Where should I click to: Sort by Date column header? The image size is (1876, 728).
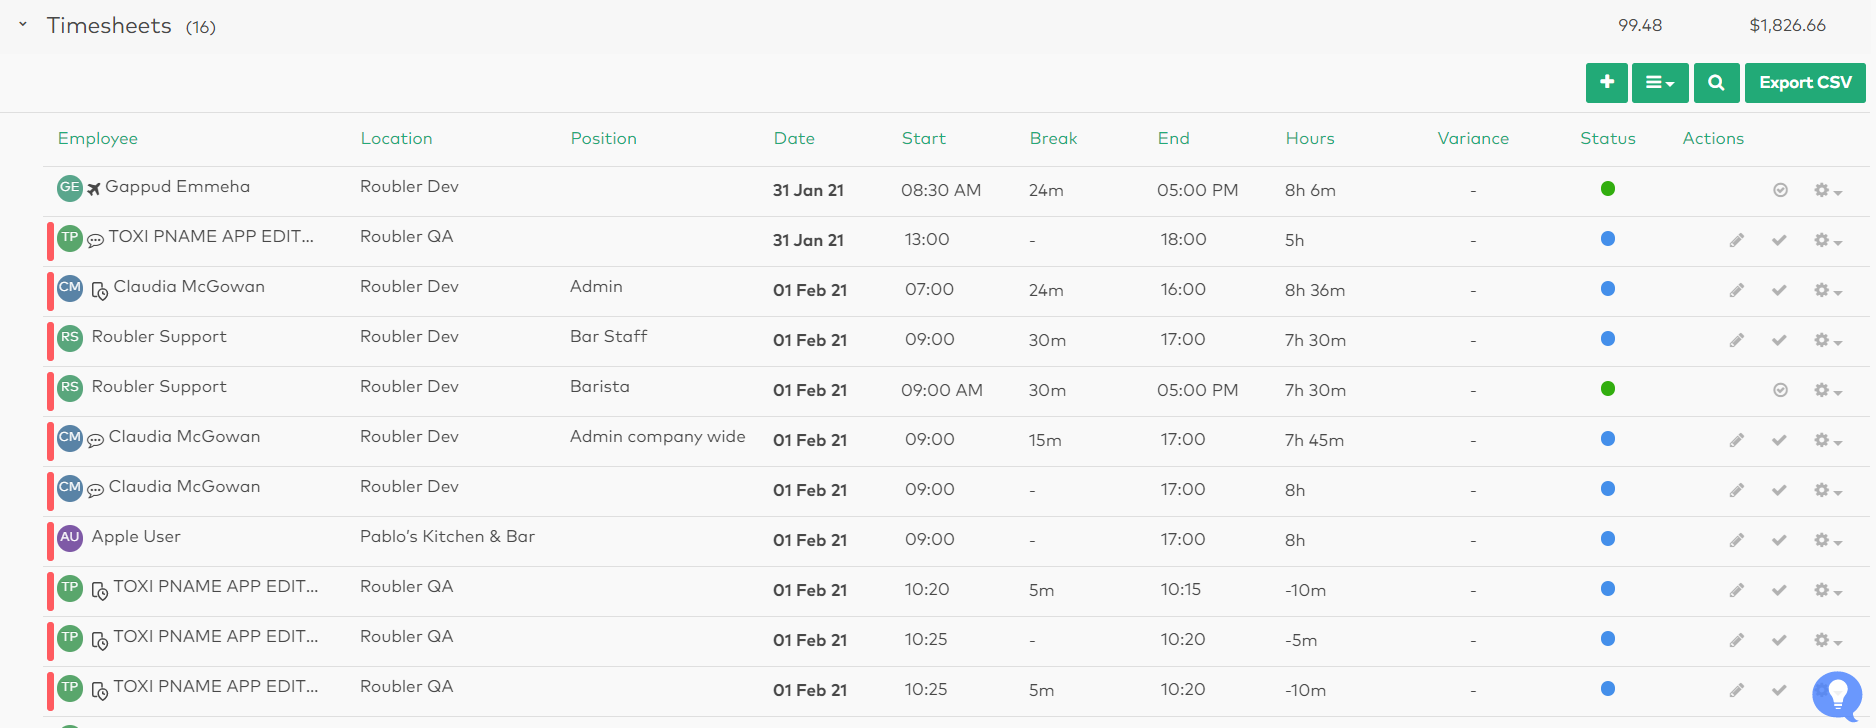point(794,139)
